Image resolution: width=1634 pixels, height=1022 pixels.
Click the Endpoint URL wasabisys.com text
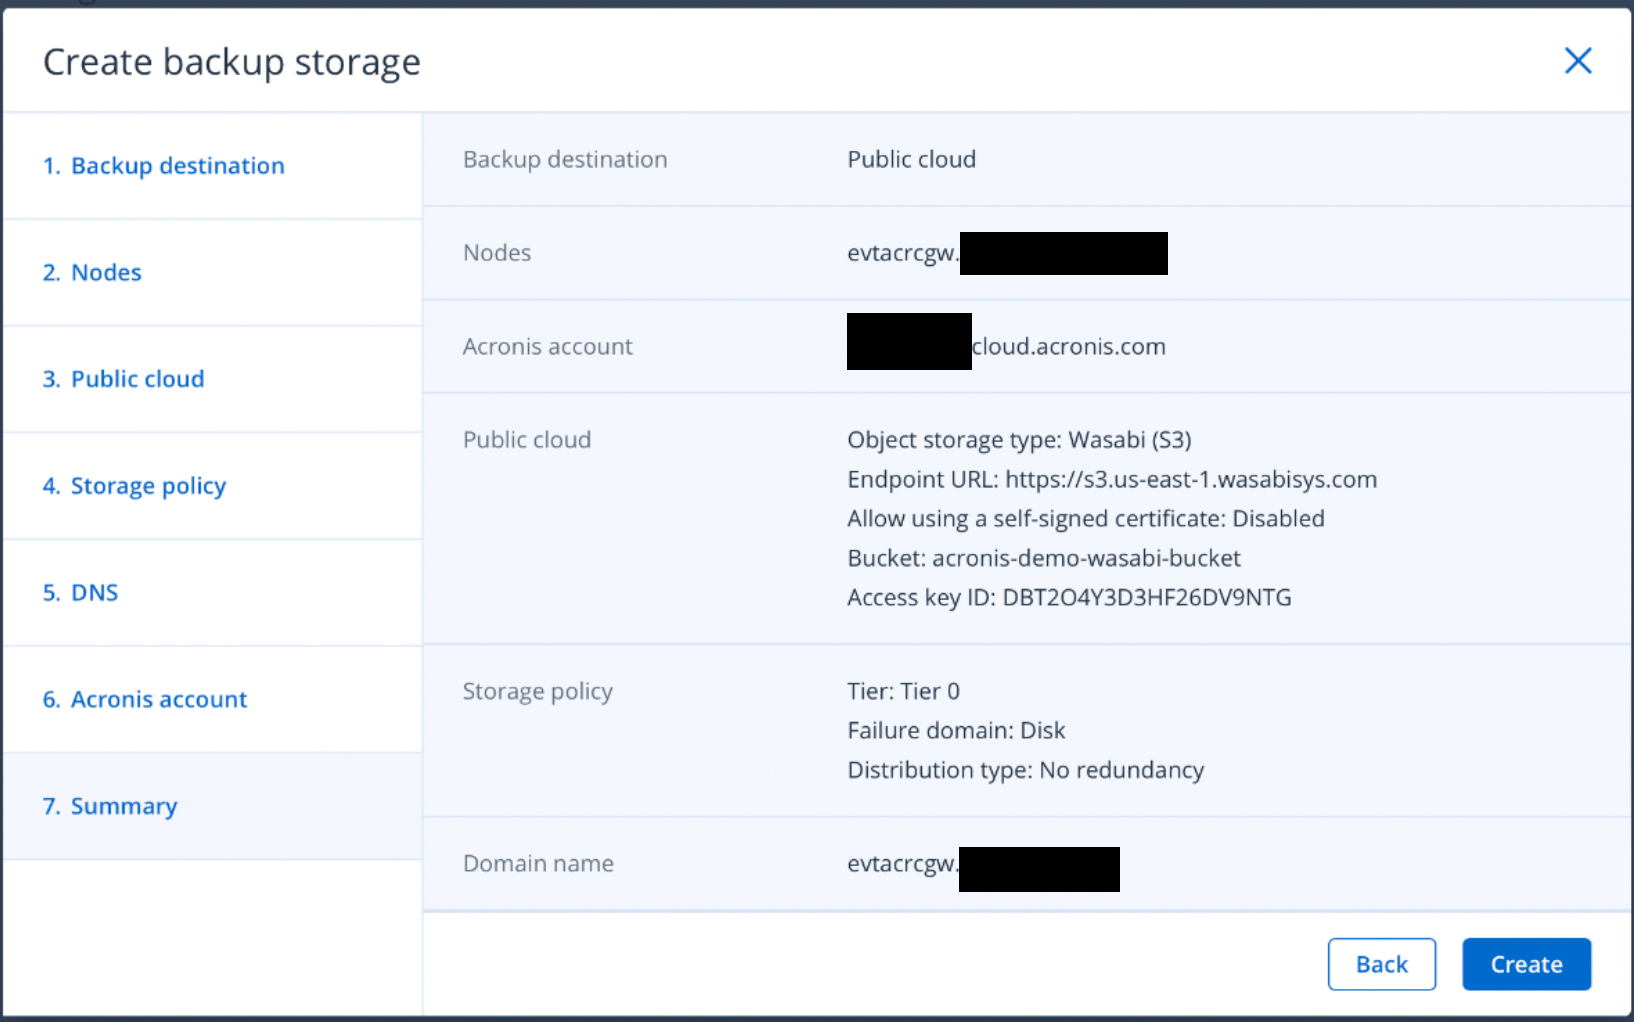(x=1111, y=480)
